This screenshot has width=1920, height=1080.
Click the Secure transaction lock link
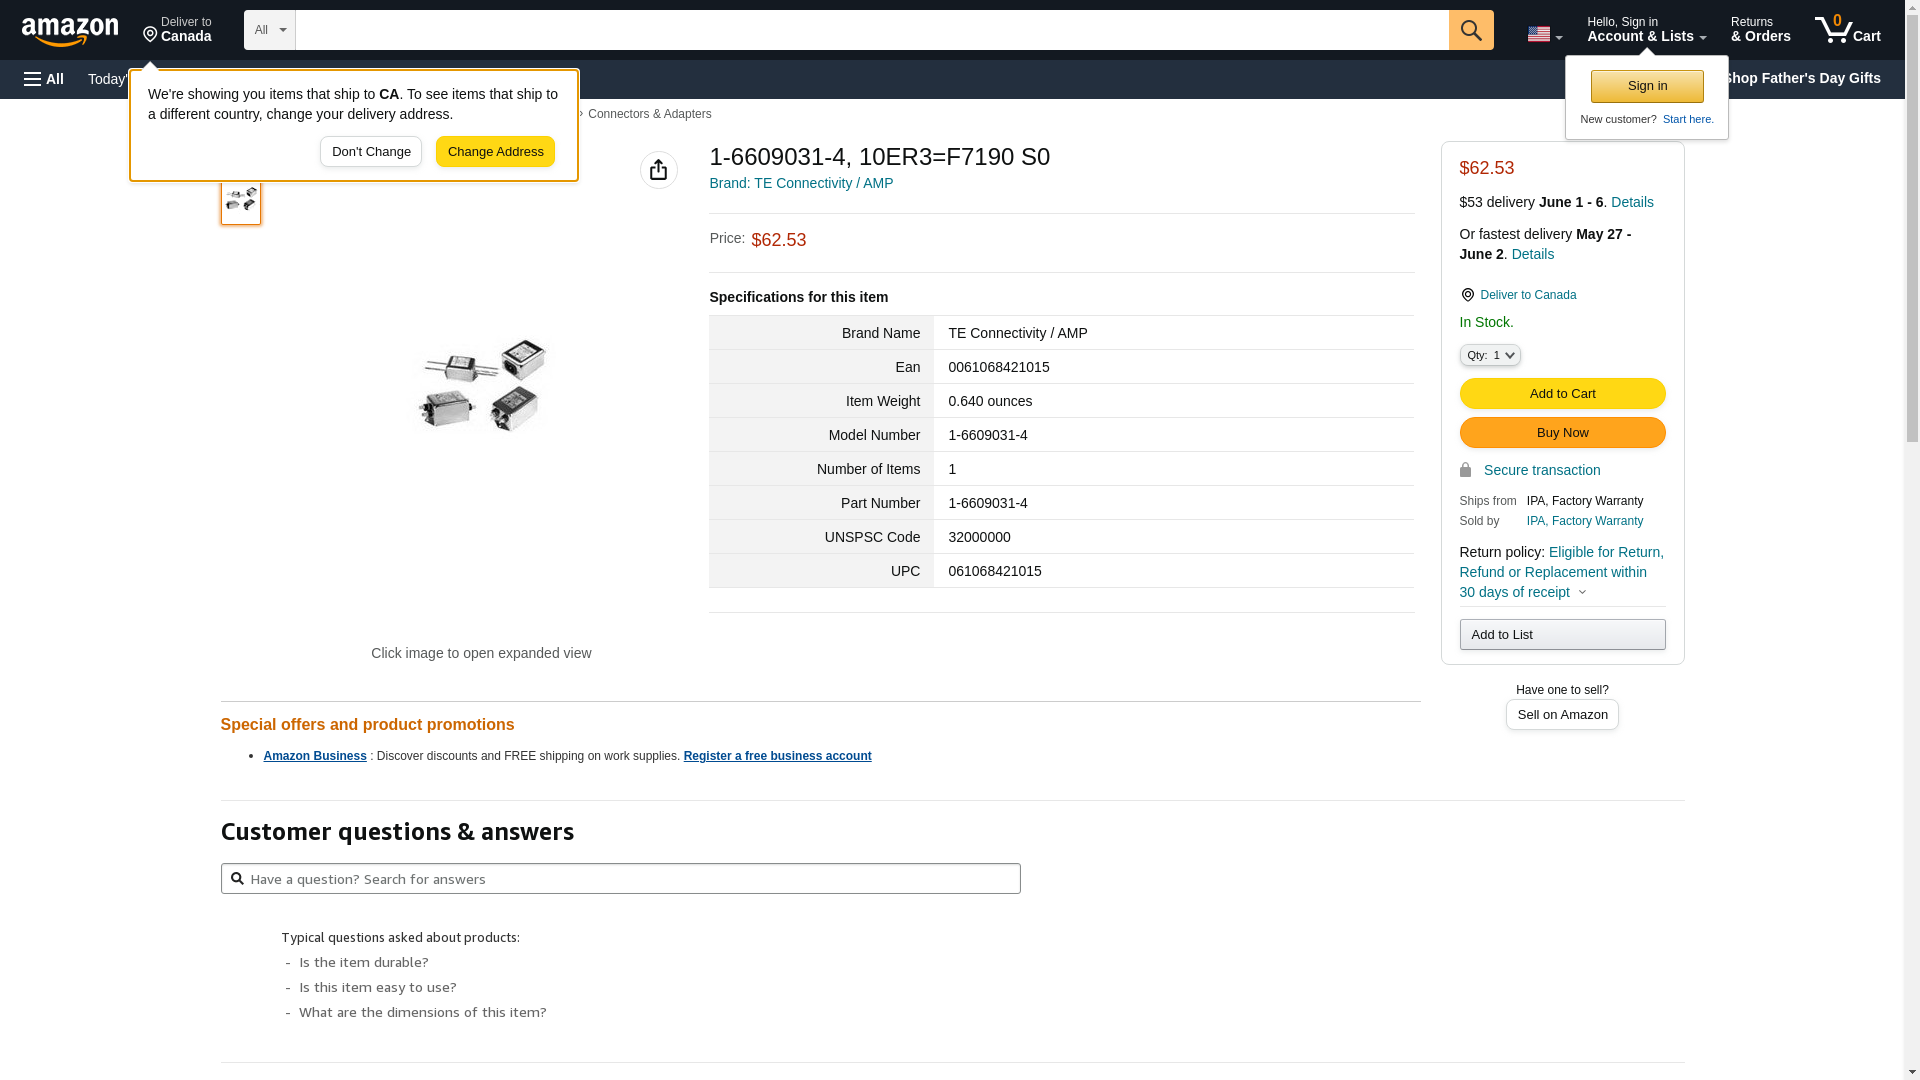1541,470
